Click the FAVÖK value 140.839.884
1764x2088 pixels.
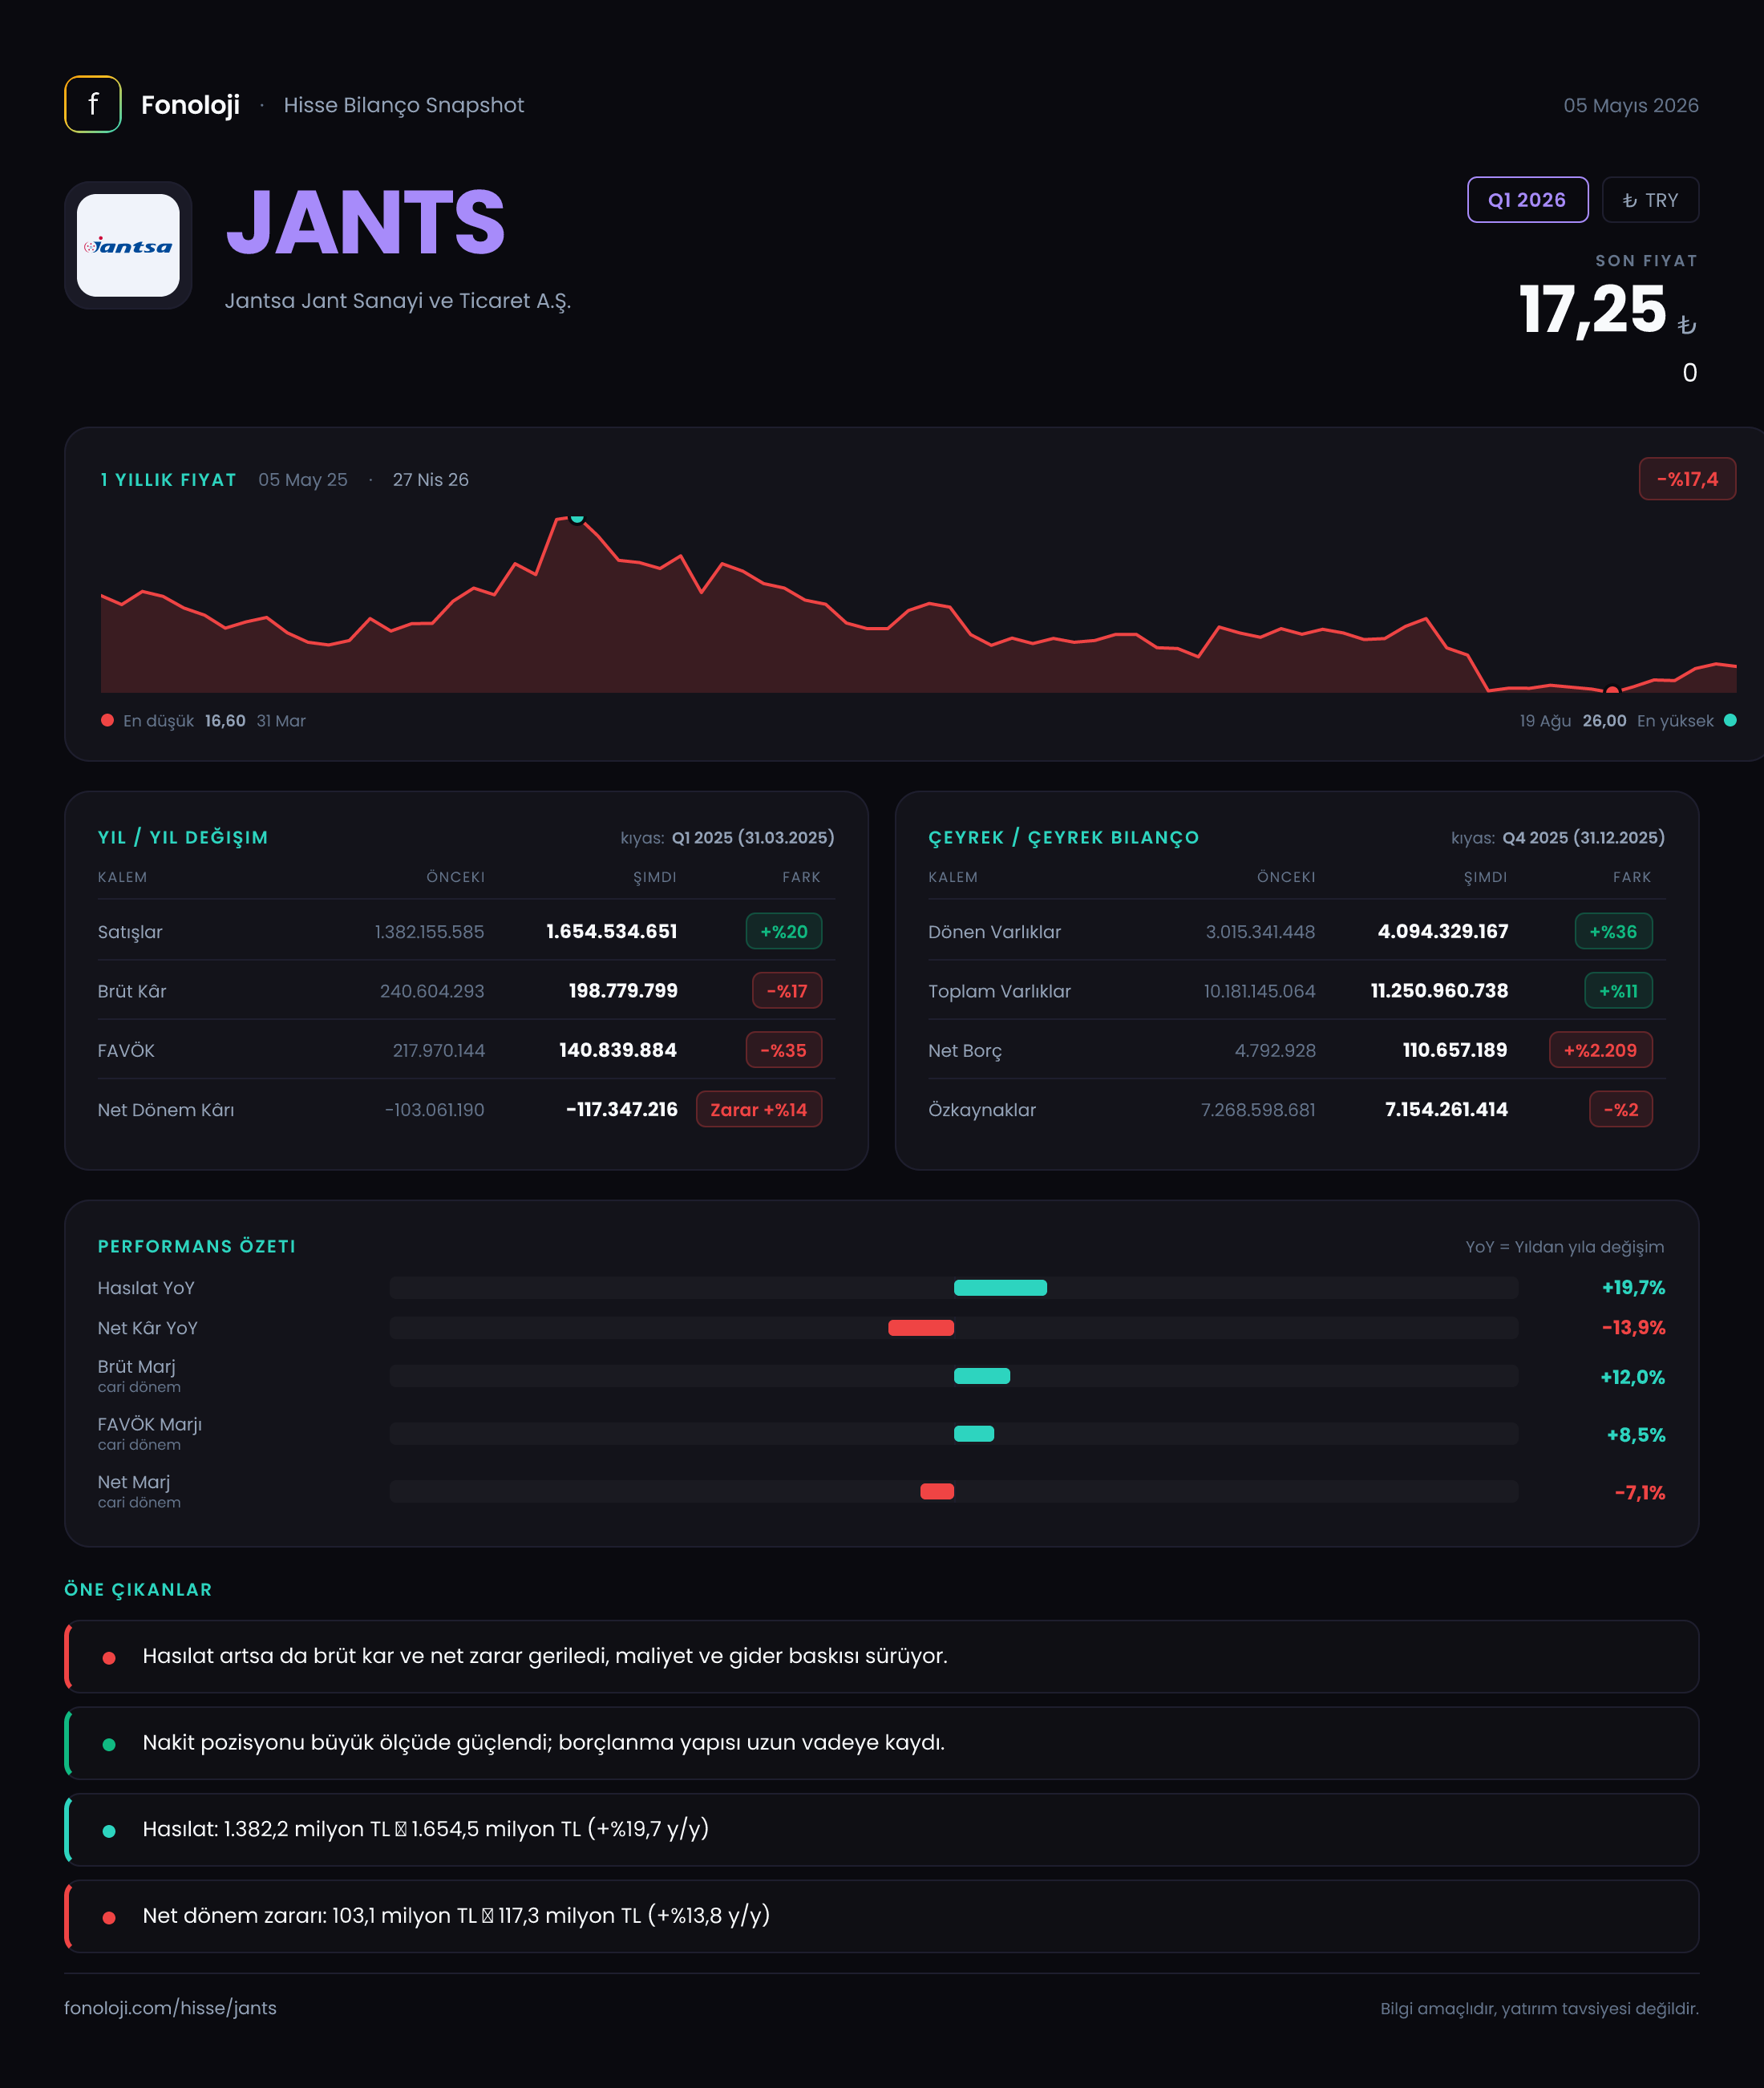[x=618, y=1050]
